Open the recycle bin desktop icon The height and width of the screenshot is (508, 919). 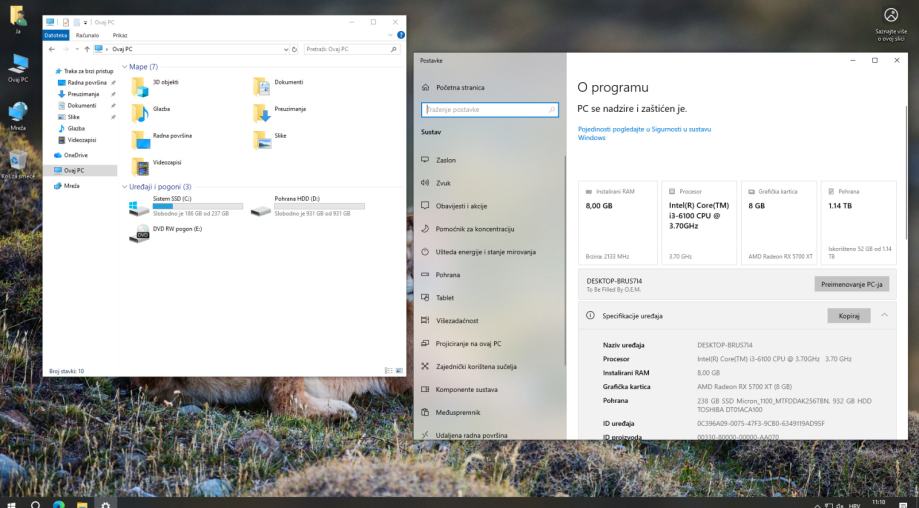[18, 164]
